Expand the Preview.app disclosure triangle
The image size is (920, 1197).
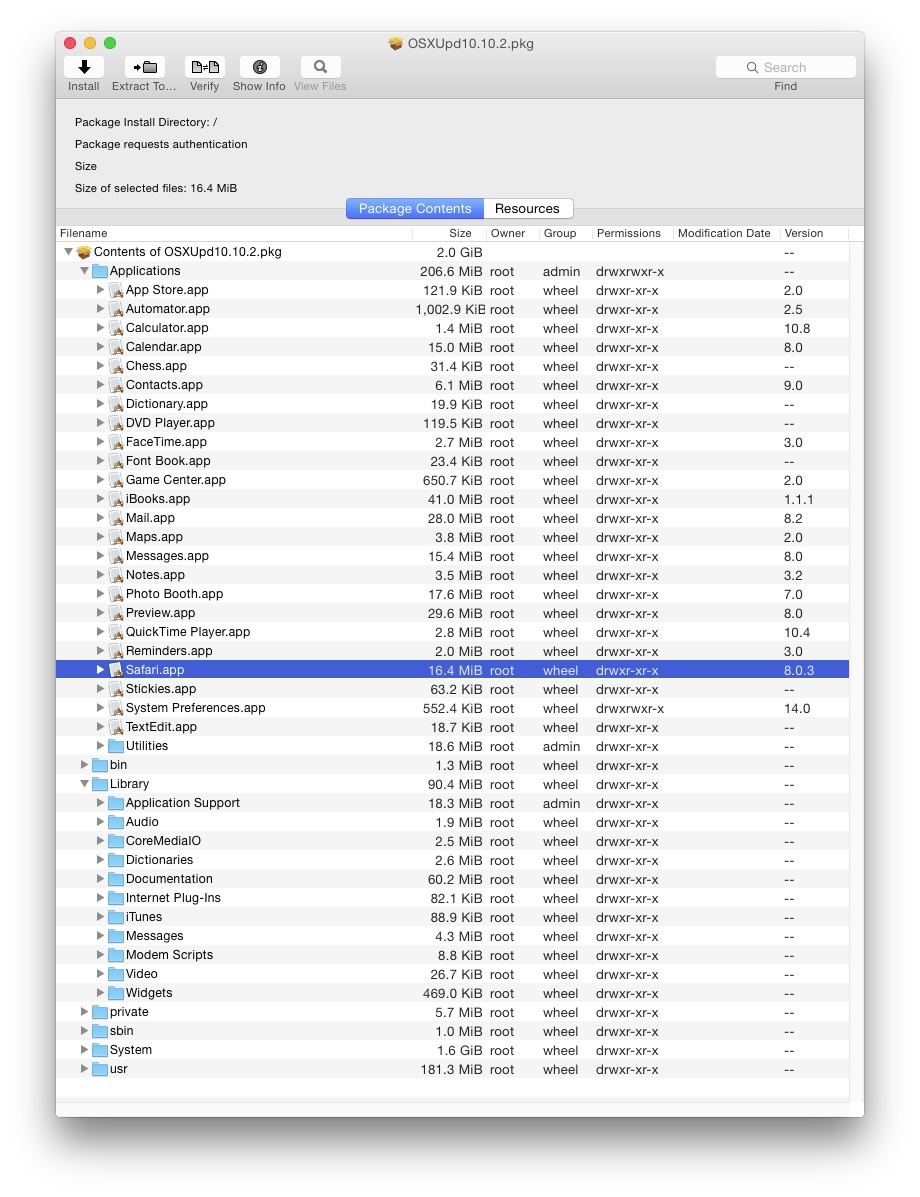tap(100, 613)
